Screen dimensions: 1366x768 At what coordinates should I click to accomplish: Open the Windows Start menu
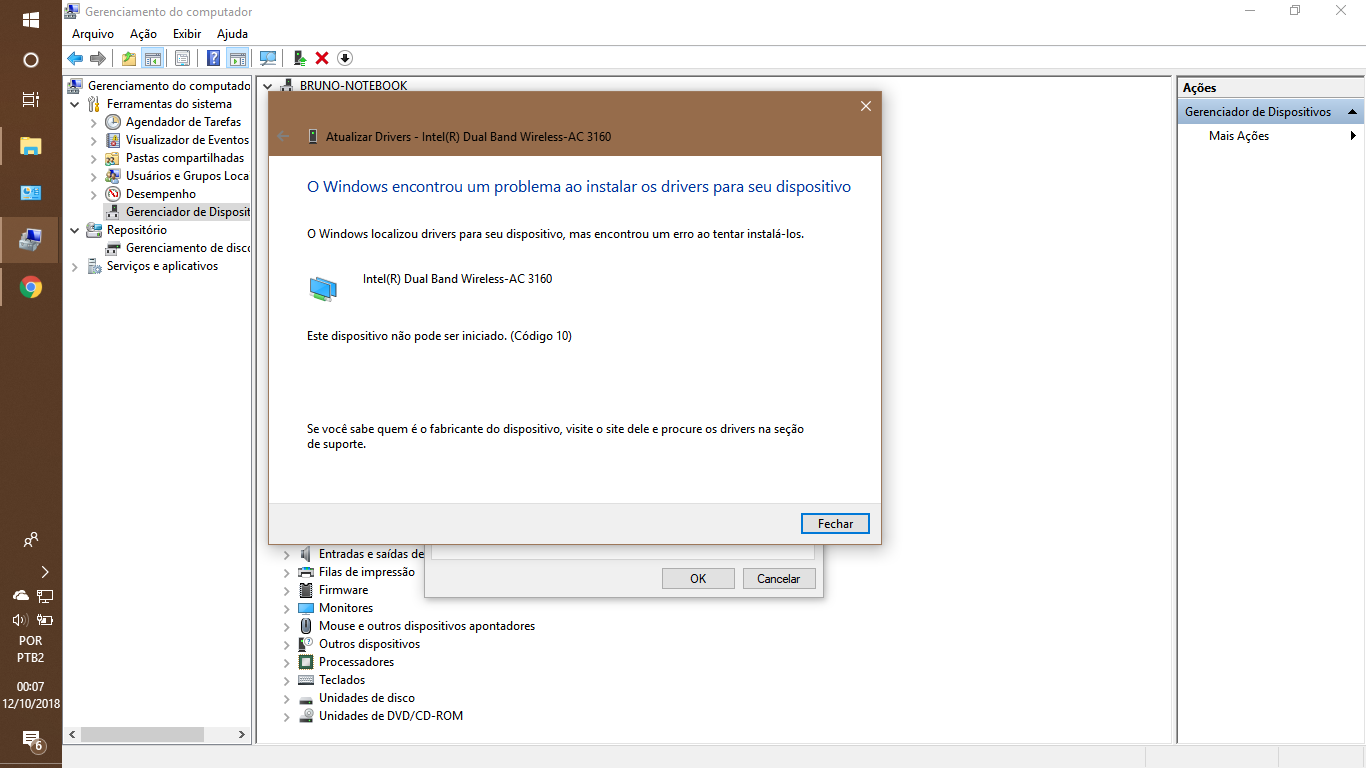tap(31, 20)
